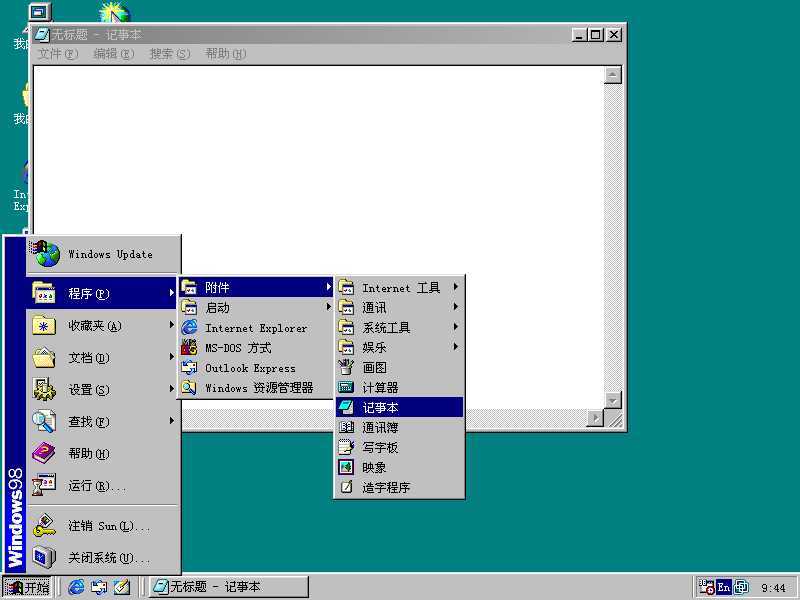
Task: Click Notepad horizontal scrollbar right arrow
Action: 594,419
